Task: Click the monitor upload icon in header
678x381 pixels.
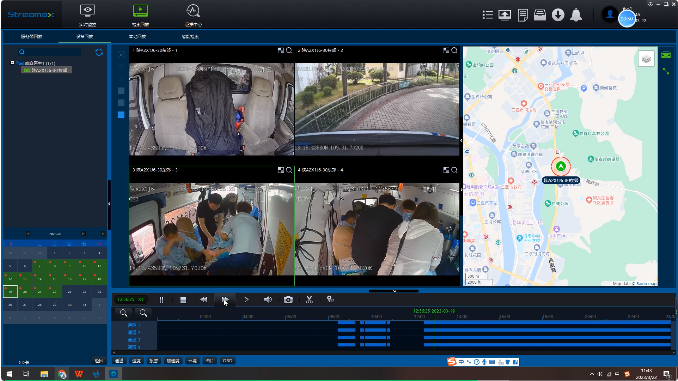Action: pyautogui.click(x=505, y=15)
